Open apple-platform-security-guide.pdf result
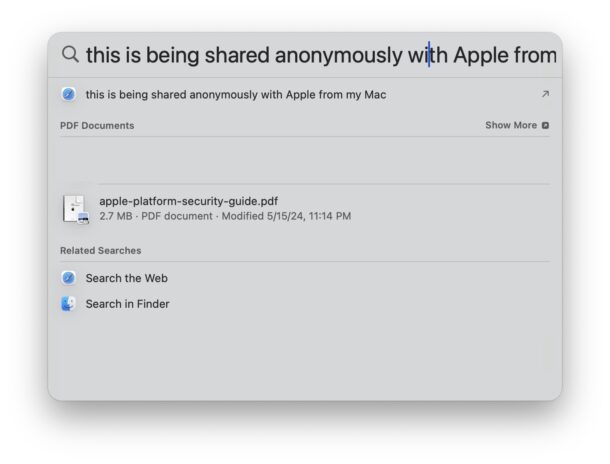 pyautogui.click(x=189, y=201)
